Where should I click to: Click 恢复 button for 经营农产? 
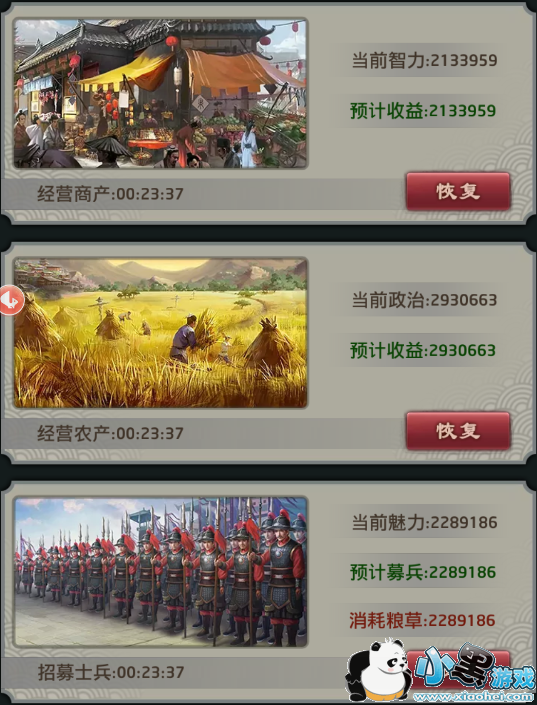click(458, 431)
